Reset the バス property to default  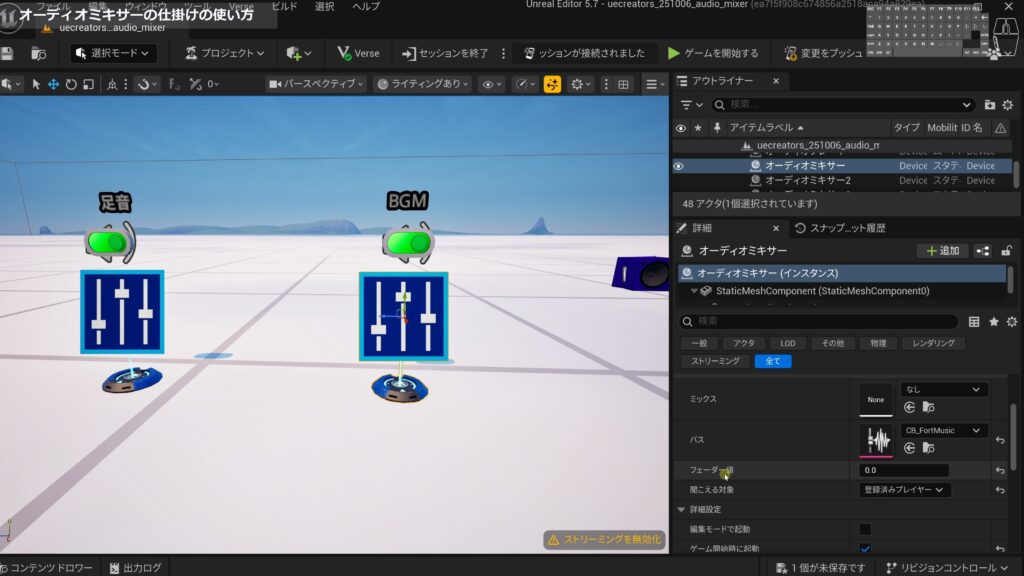999,440
